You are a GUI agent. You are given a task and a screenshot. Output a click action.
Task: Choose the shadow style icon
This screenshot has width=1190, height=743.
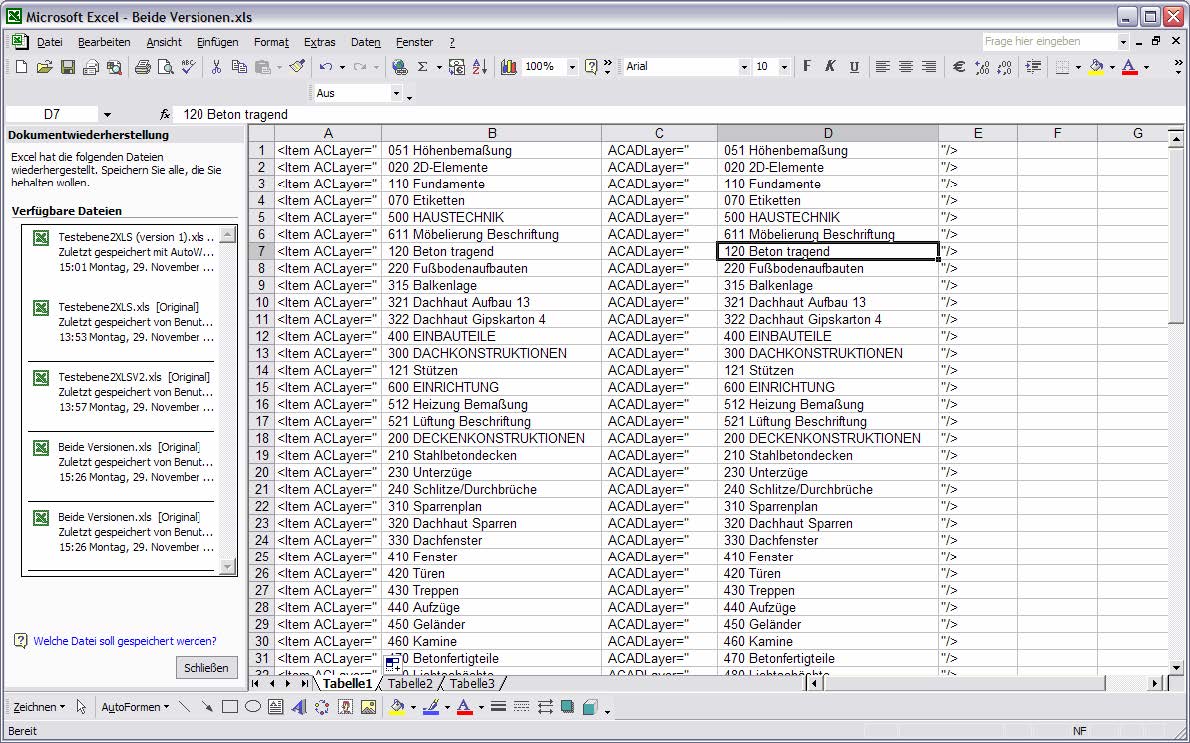[567, 707]
